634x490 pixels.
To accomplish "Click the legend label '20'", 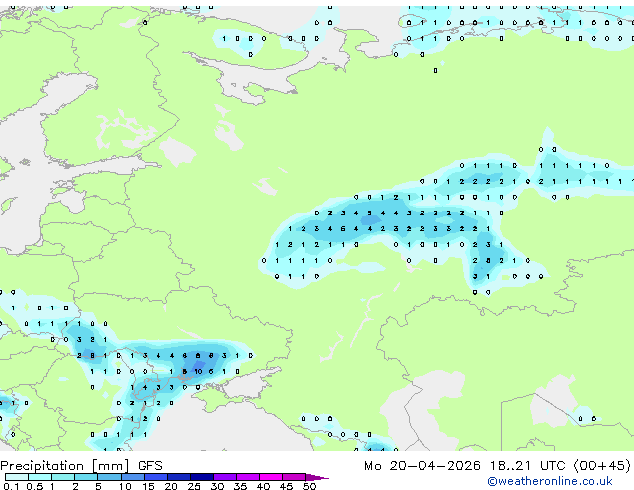I will click(171, 486).
